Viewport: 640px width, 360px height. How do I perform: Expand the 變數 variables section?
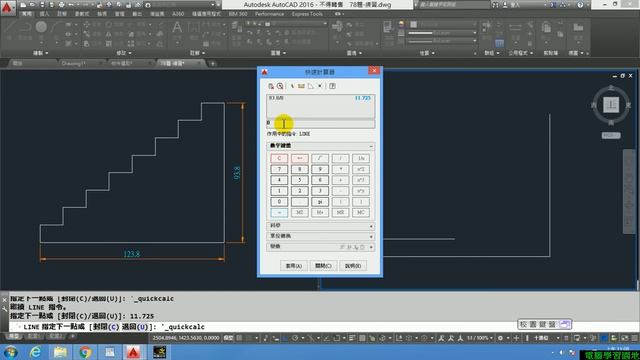tap(371, 247)
